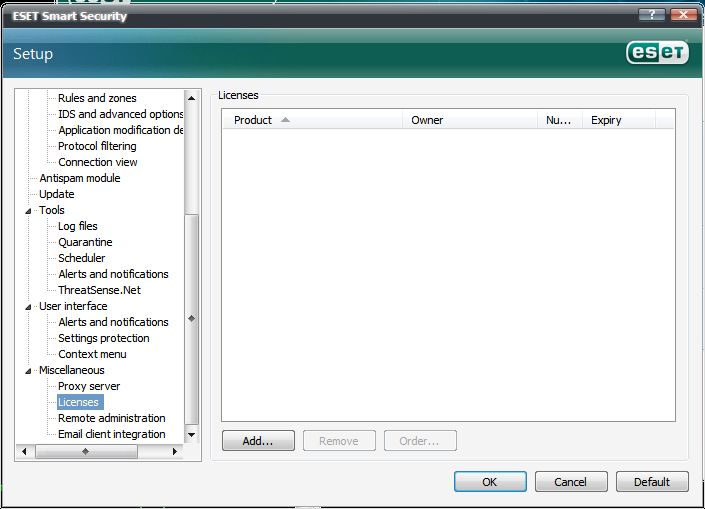Click tree scrollbar down arrow

192,435
